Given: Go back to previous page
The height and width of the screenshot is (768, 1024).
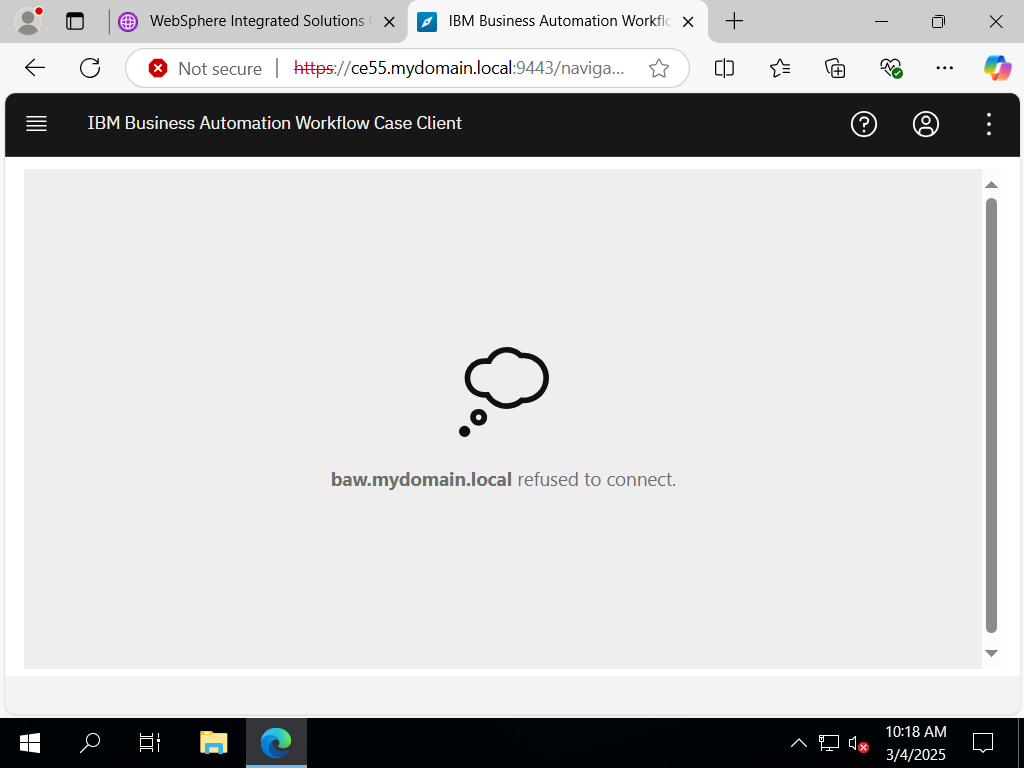Looking at the screenshot, I should [35, 68].
